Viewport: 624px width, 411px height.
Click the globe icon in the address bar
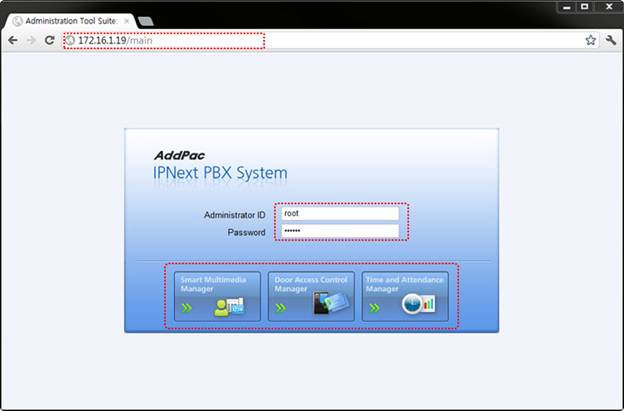point(70,40)
